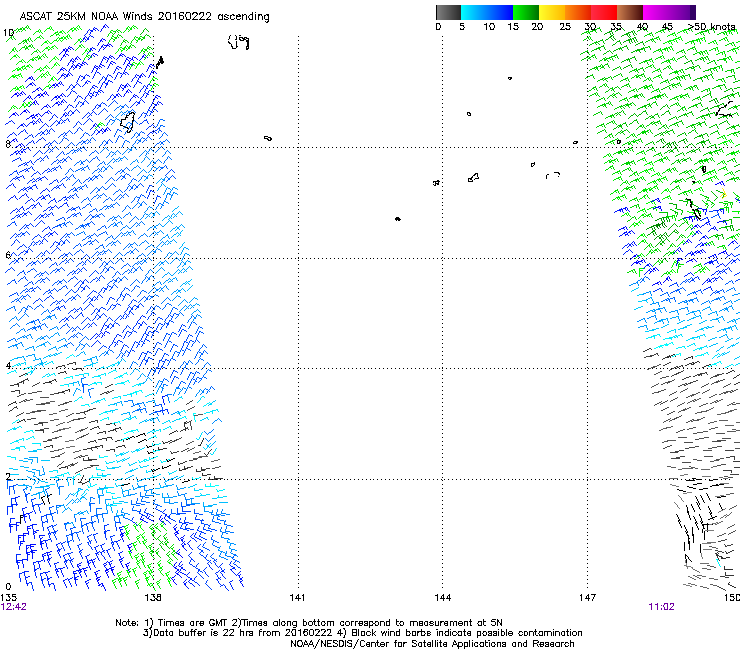Click the longitude '138' axis label
The height and width of the screenshot is (650, 740).
pos(153,598)
